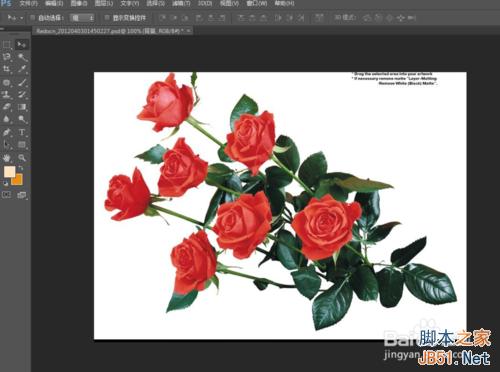Image resolution: width=500 pixels, height=372 pixels.
Task: Enable show transform controls checkbox
Action: click(107, 18)
